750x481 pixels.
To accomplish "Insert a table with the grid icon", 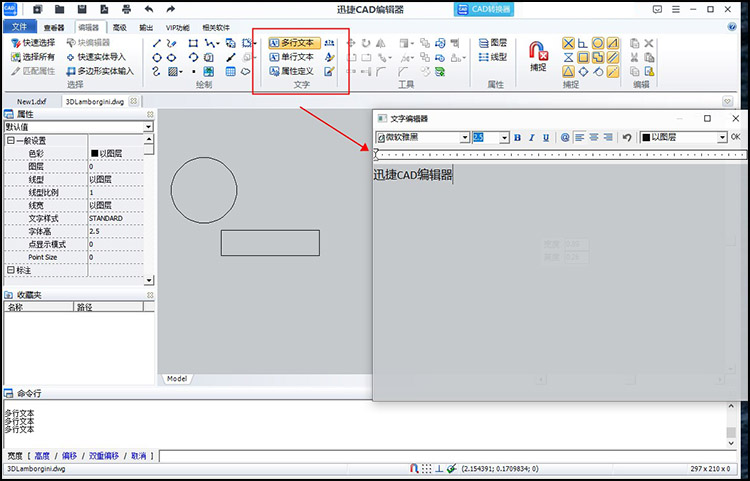I will coord(231,72).
